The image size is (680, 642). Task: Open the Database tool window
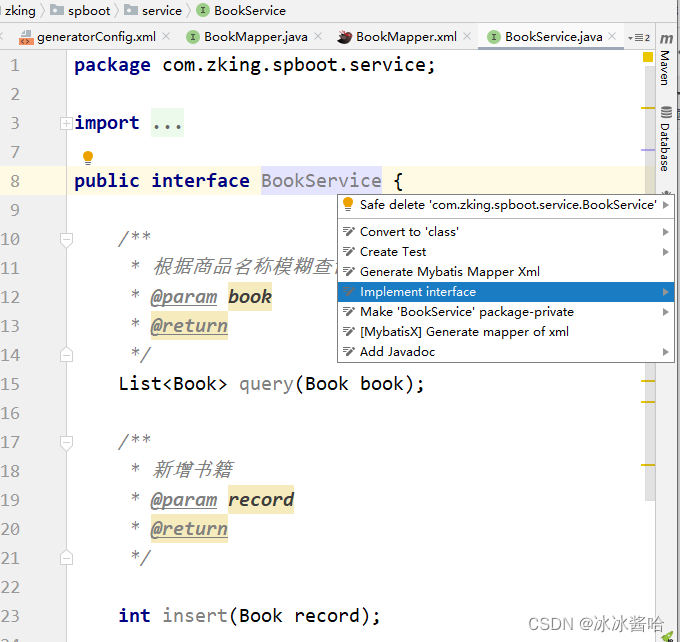tap(666, 138)
